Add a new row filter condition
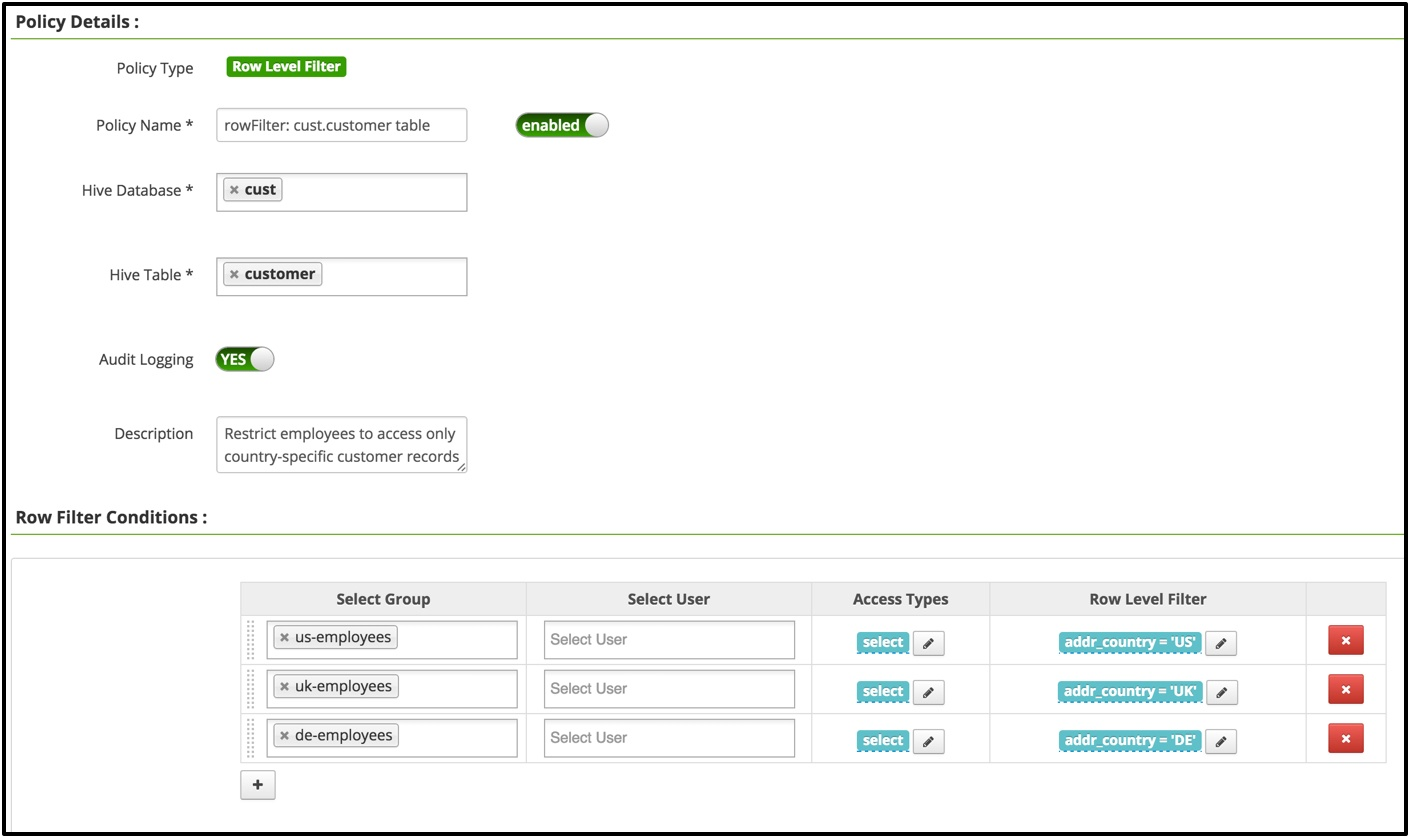This screenshot has height=838, width=1410. 258,786
